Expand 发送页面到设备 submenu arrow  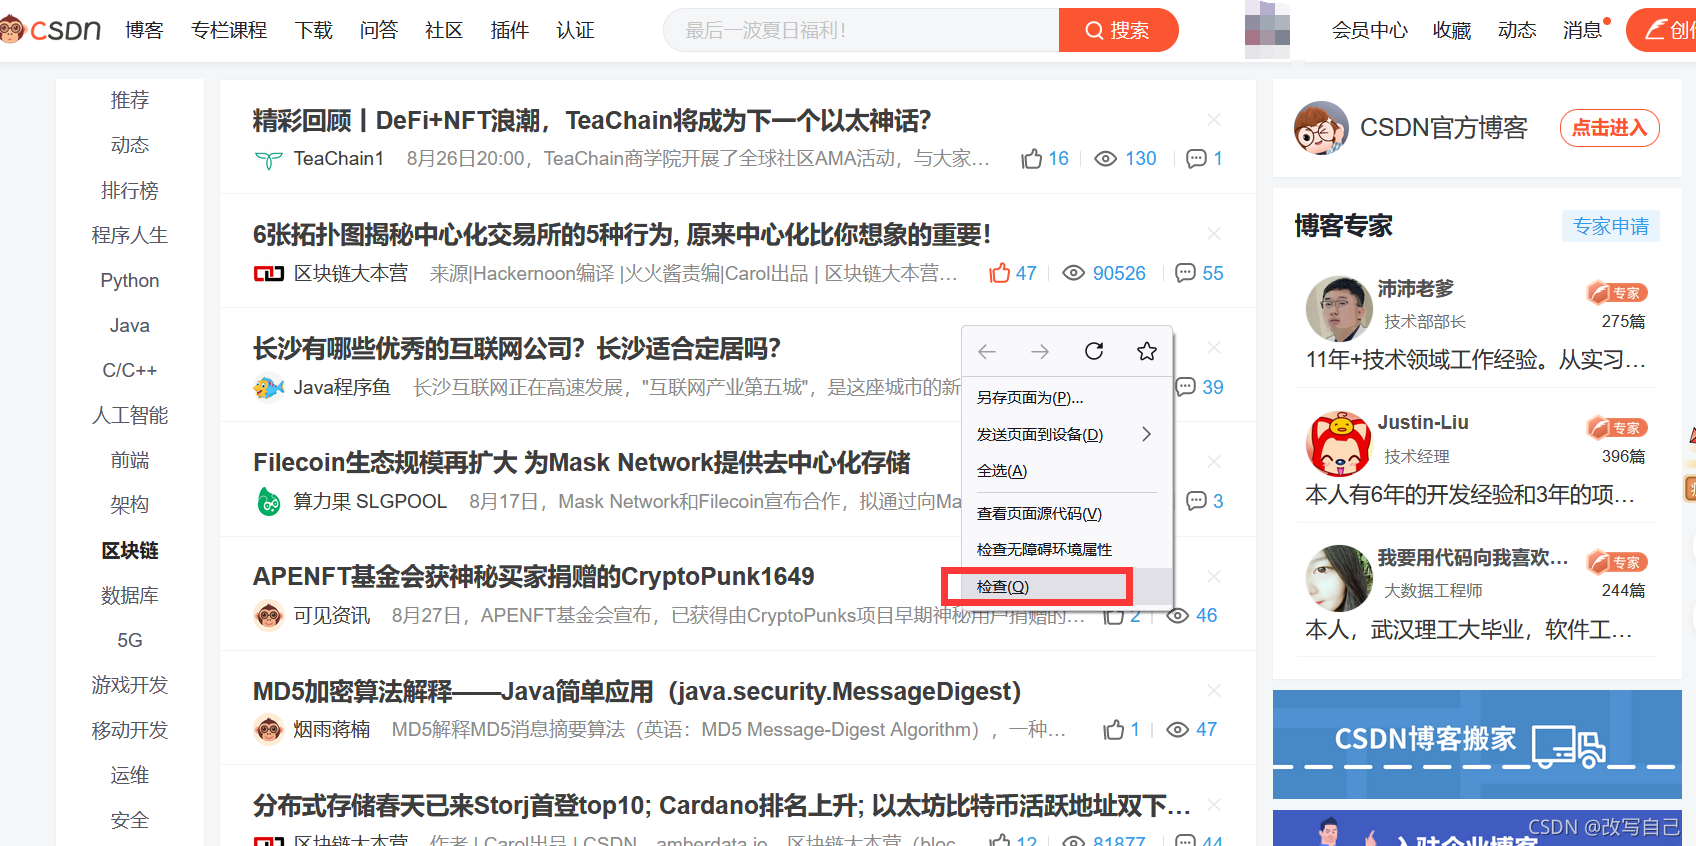click(x=1147, y=434)
